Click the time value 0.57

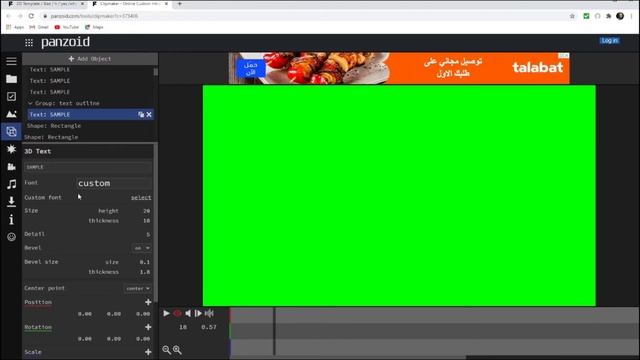pos(209,327)
